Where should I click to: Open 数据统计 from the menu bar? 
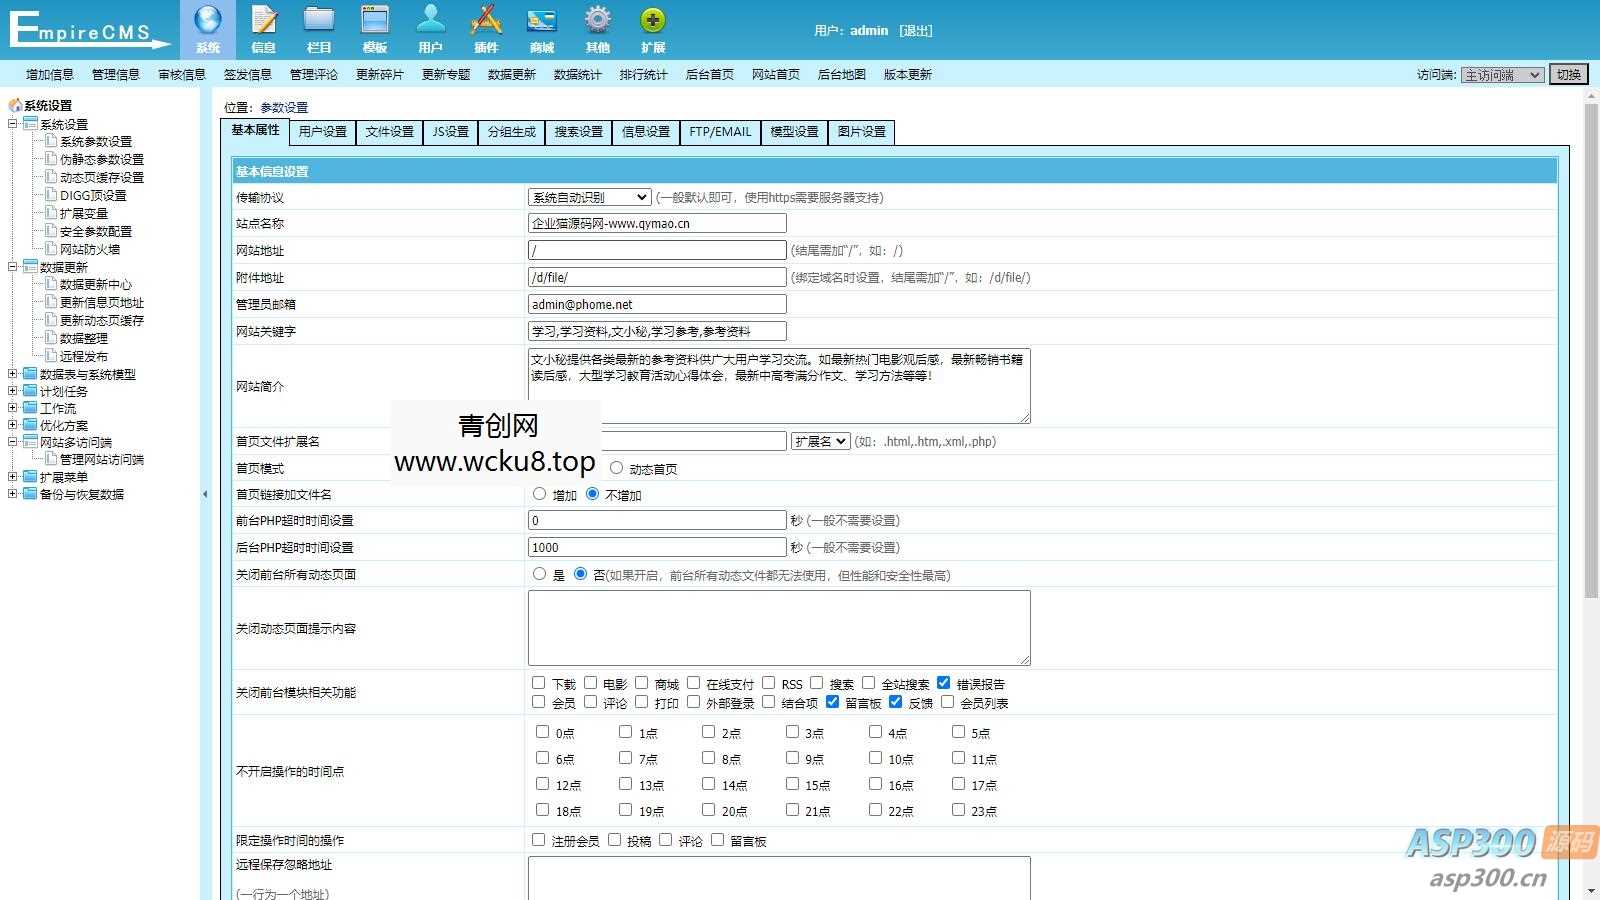click(x=577, y=73)
